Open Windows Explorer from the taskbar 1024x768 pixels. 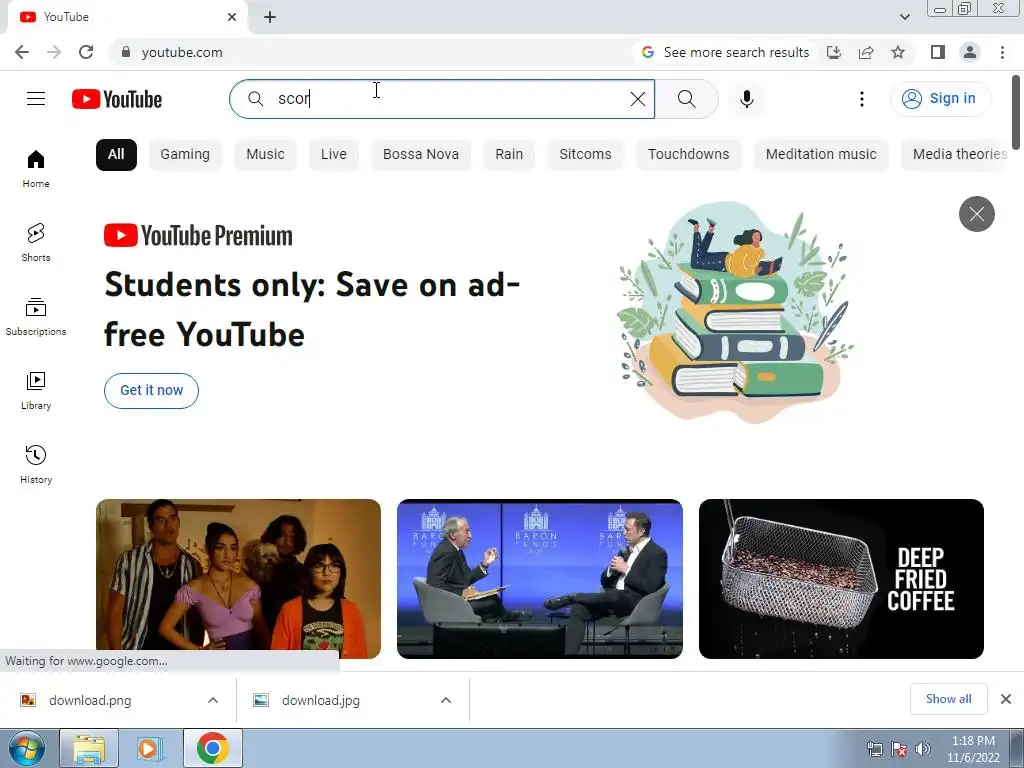point(89,748)
